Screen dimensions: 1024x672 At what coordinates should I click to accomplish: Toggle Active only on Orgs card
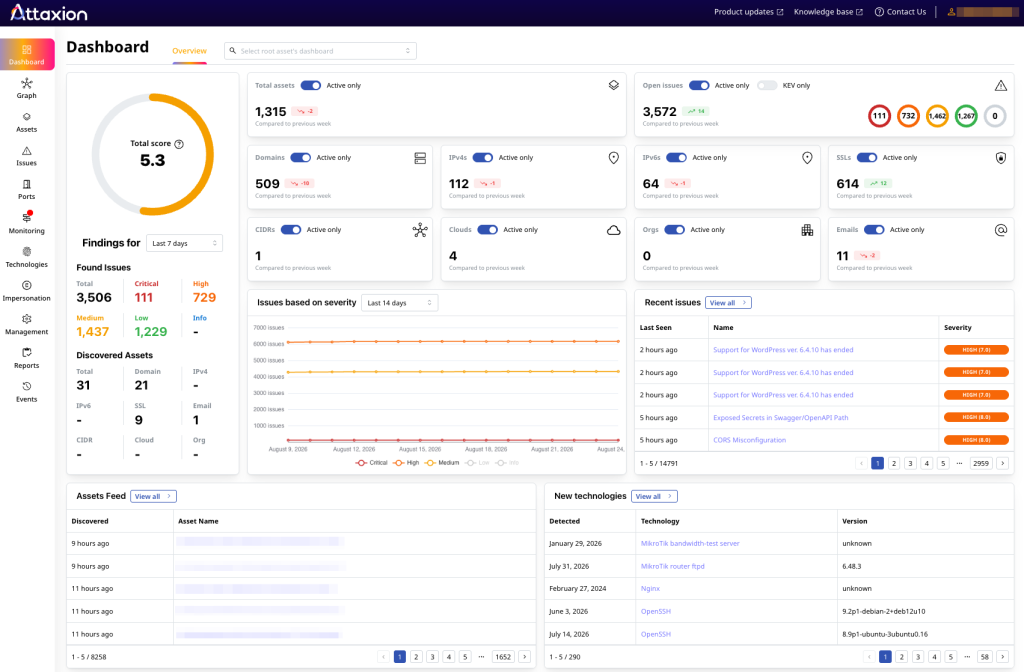coord(675,230)
